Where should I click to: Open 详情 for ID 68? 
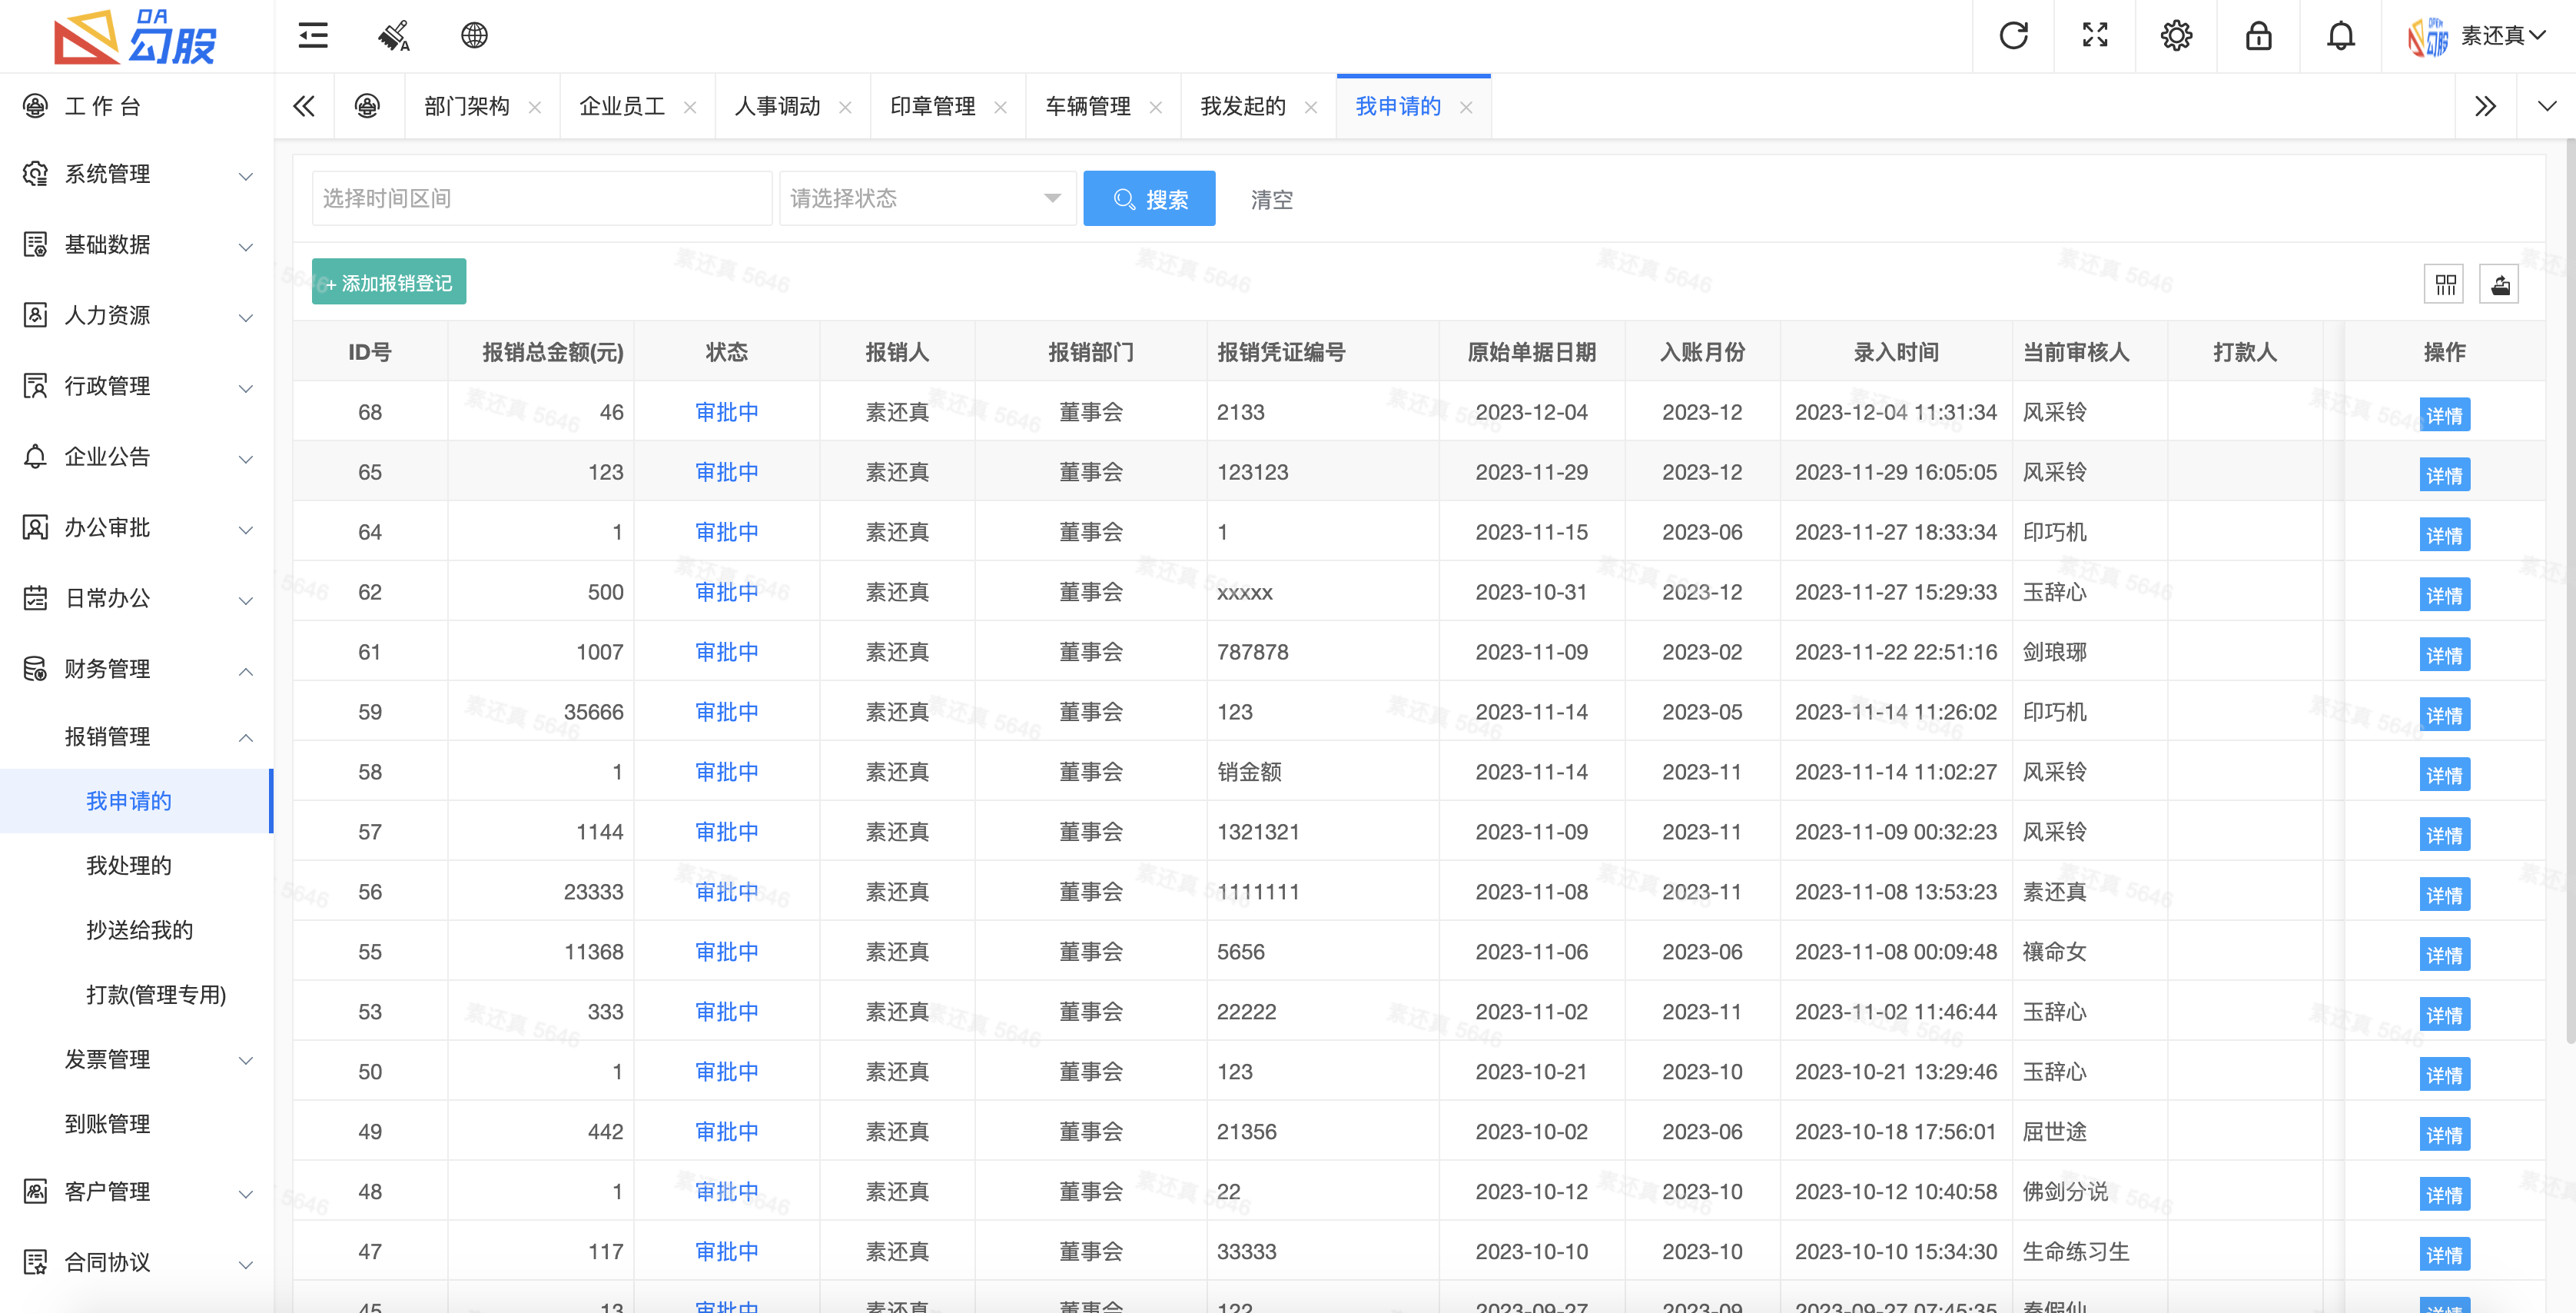[2444, 415]
